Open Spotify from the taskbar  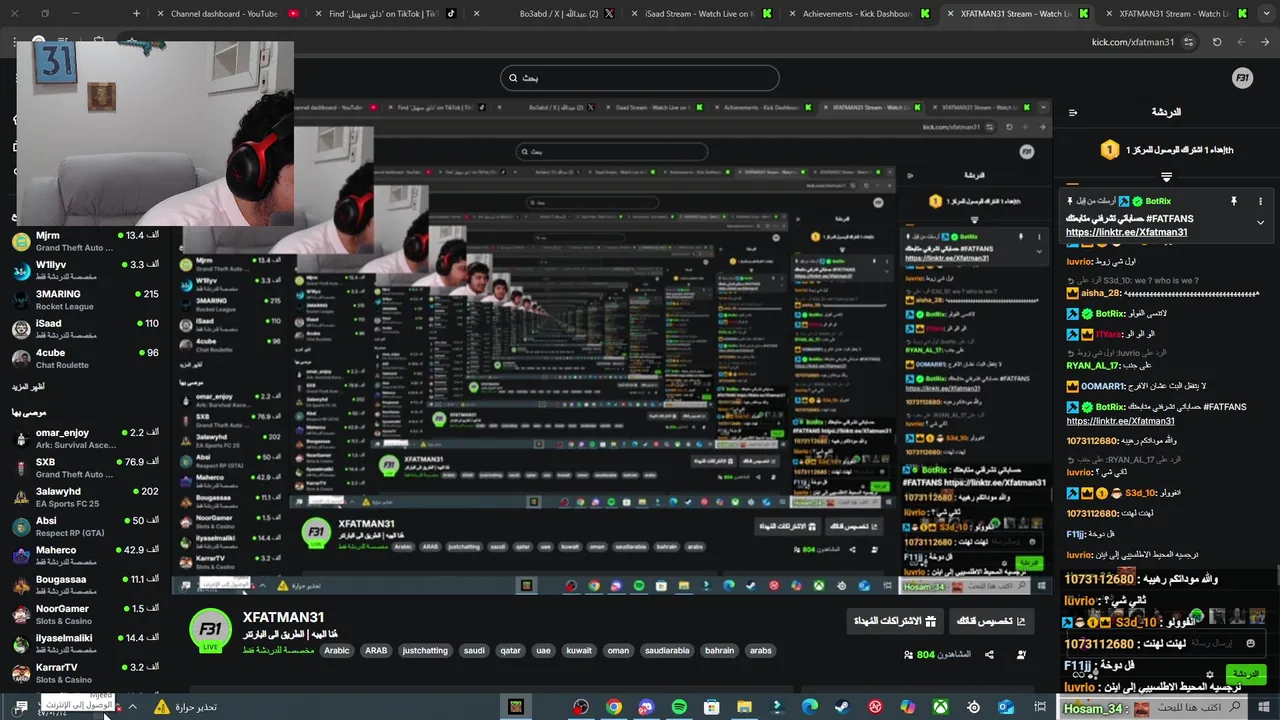(x=679, y=707)
